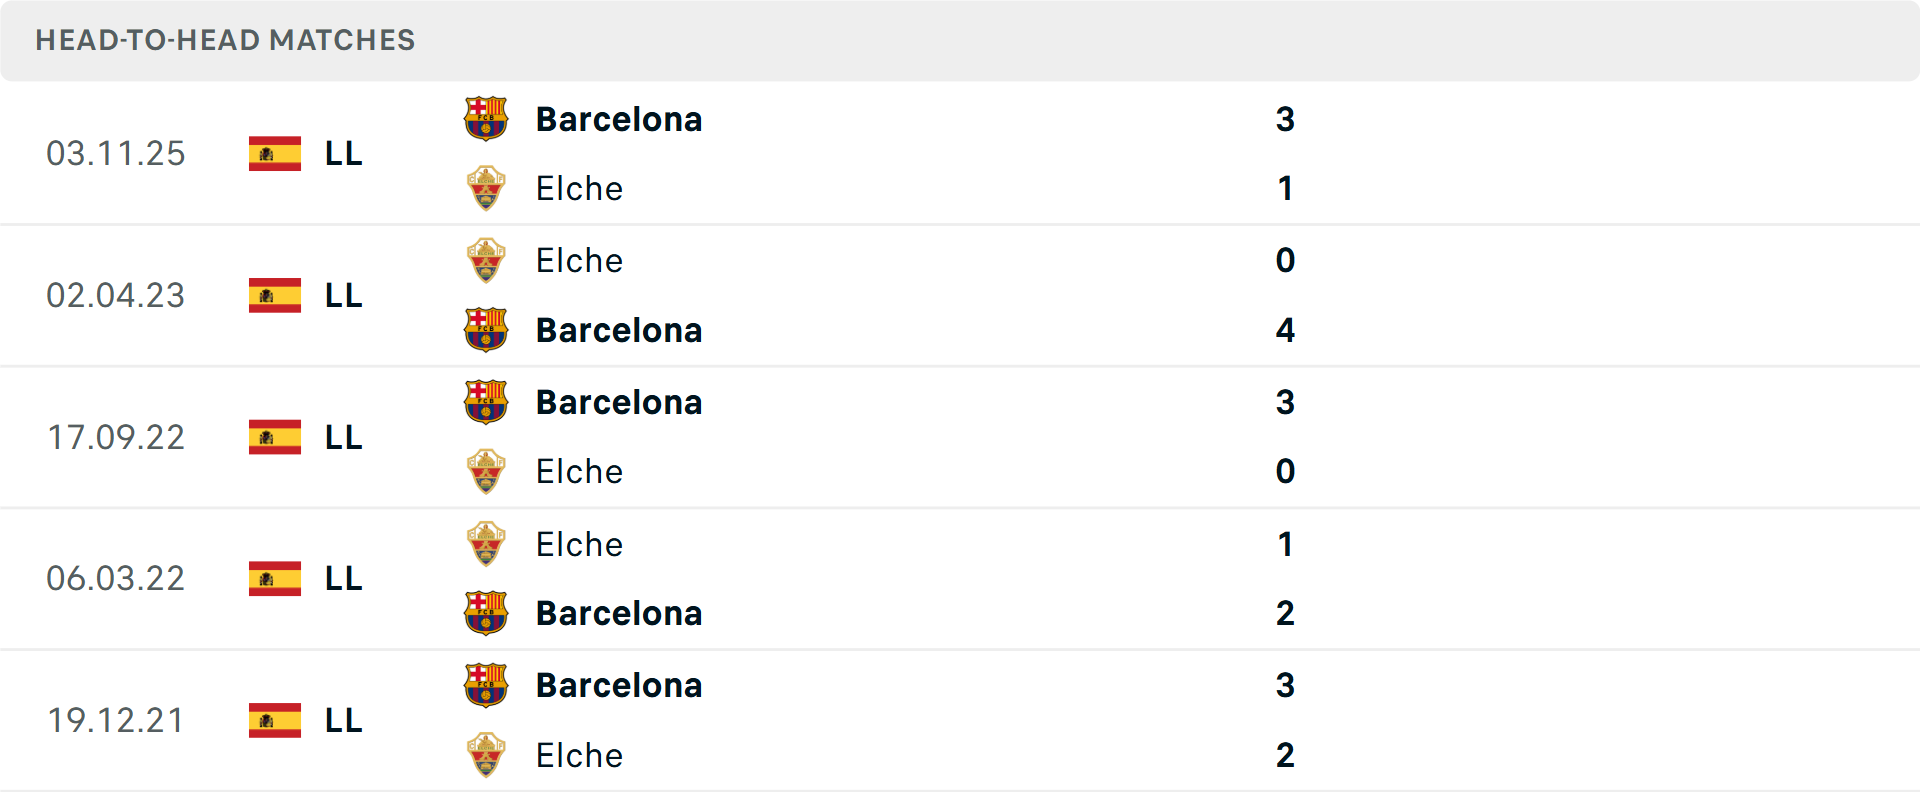Click the LL competition label for the 19.12.21 match

pos(340,720)
